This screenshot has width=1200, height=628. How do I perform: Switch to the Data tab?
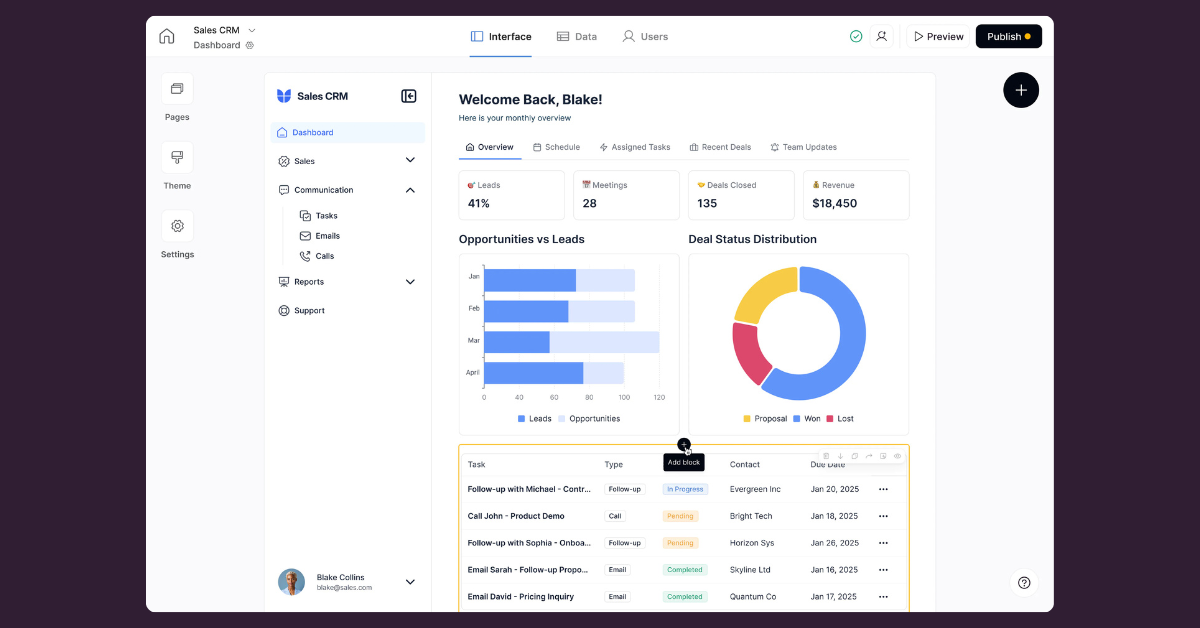pyautogui.click(x=576, y=36)
